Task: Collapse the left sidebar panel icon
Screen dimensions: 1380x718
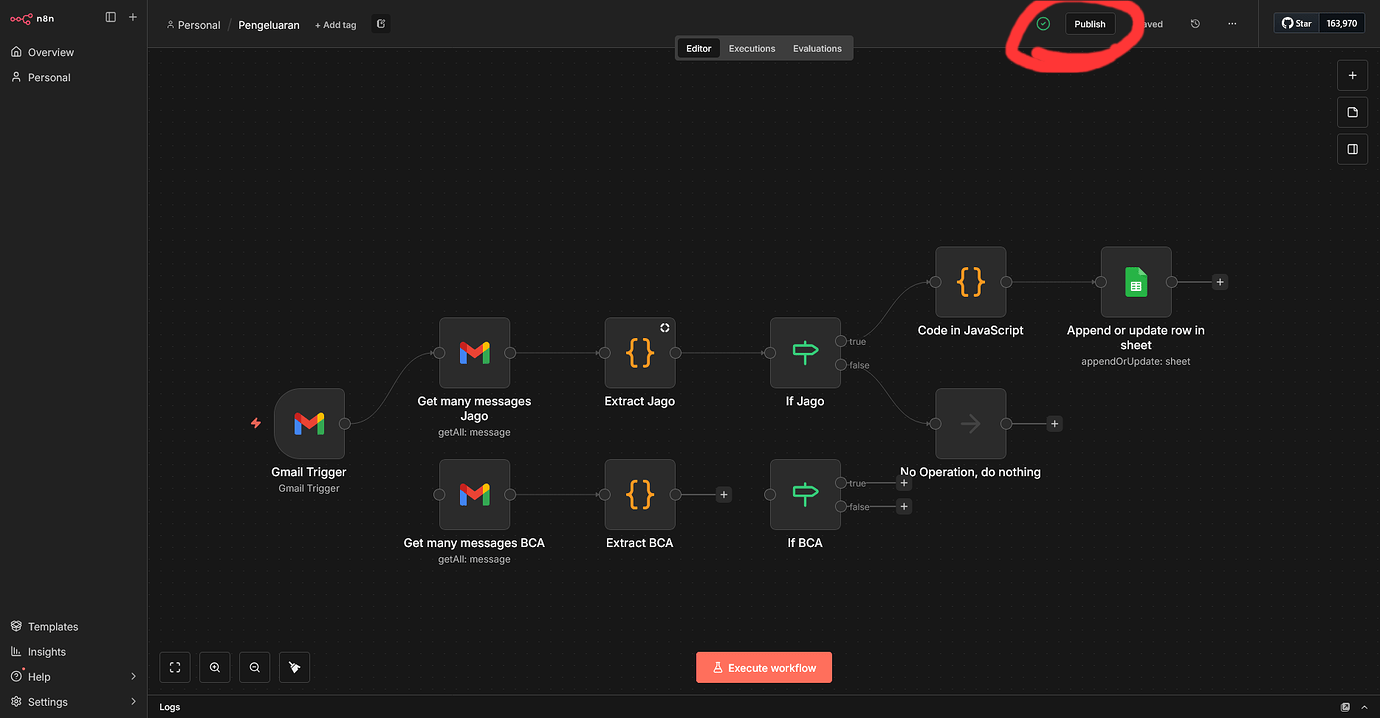Action: point(111,17)
